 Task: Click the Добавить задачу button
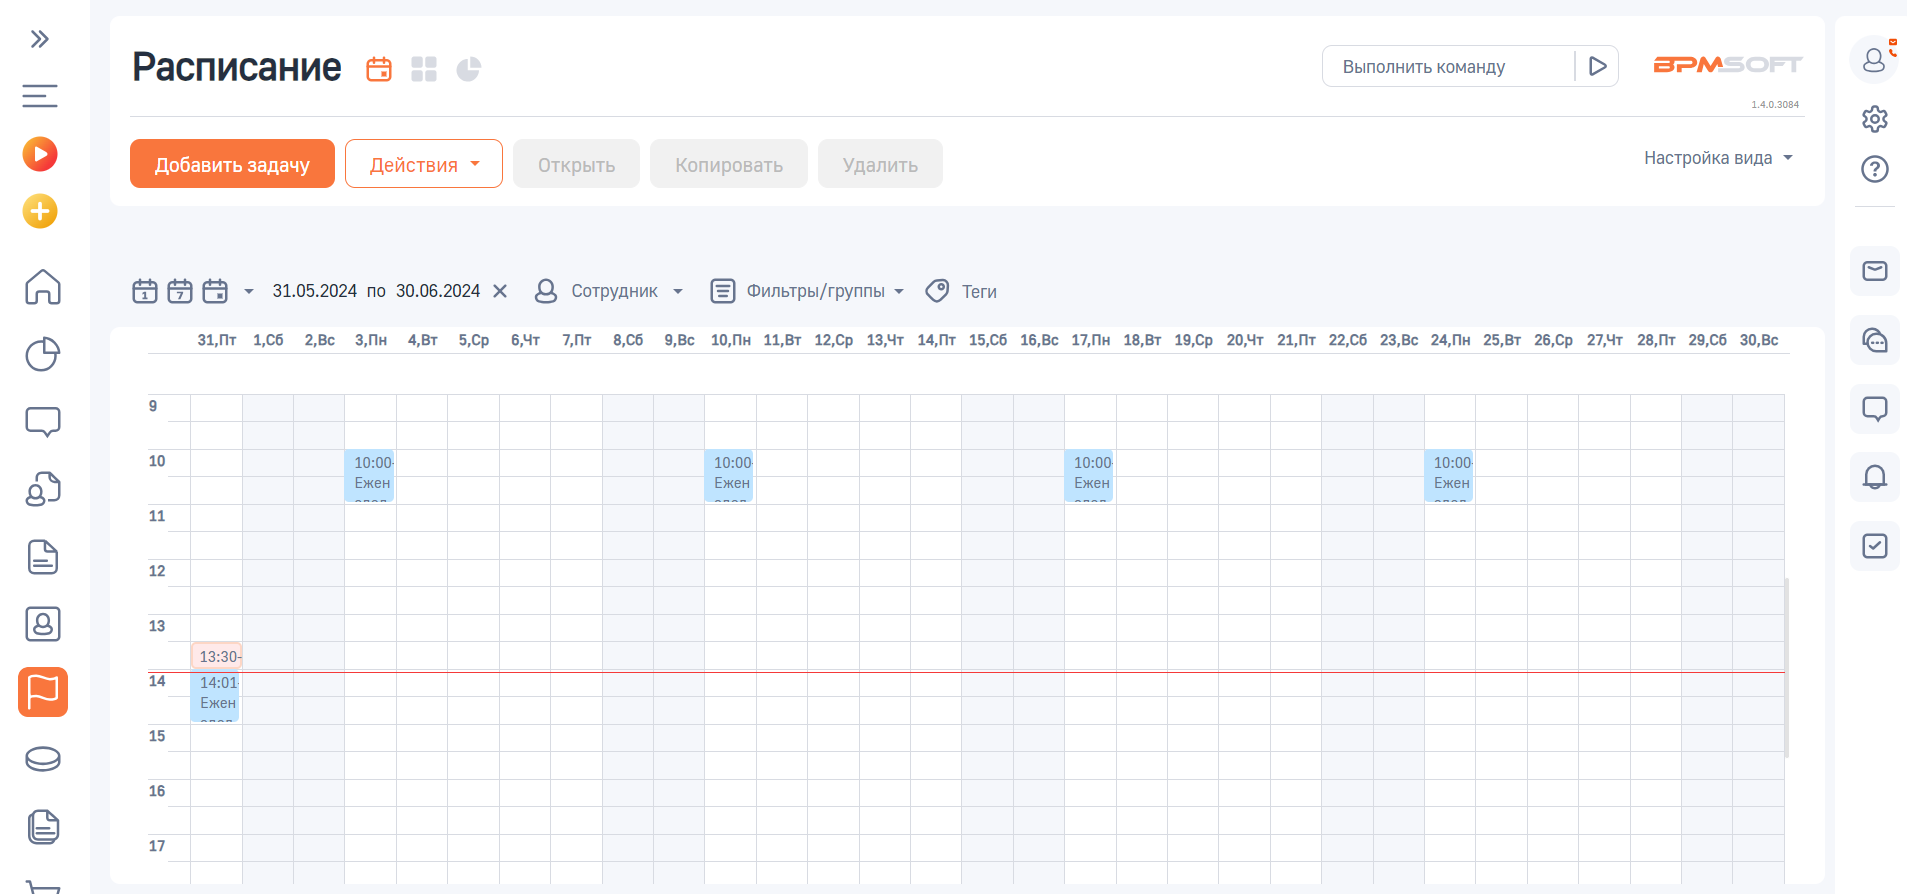[232, 164]
